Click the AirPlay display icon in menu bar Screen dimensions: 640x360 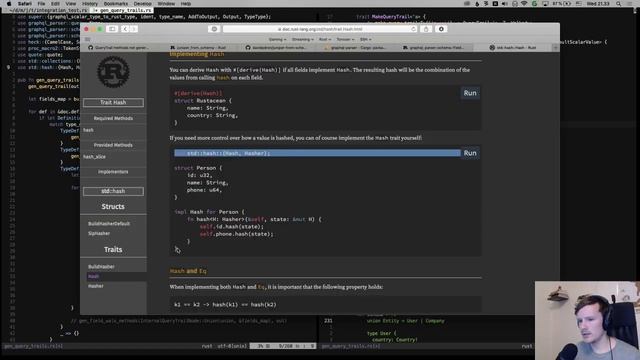545,4
